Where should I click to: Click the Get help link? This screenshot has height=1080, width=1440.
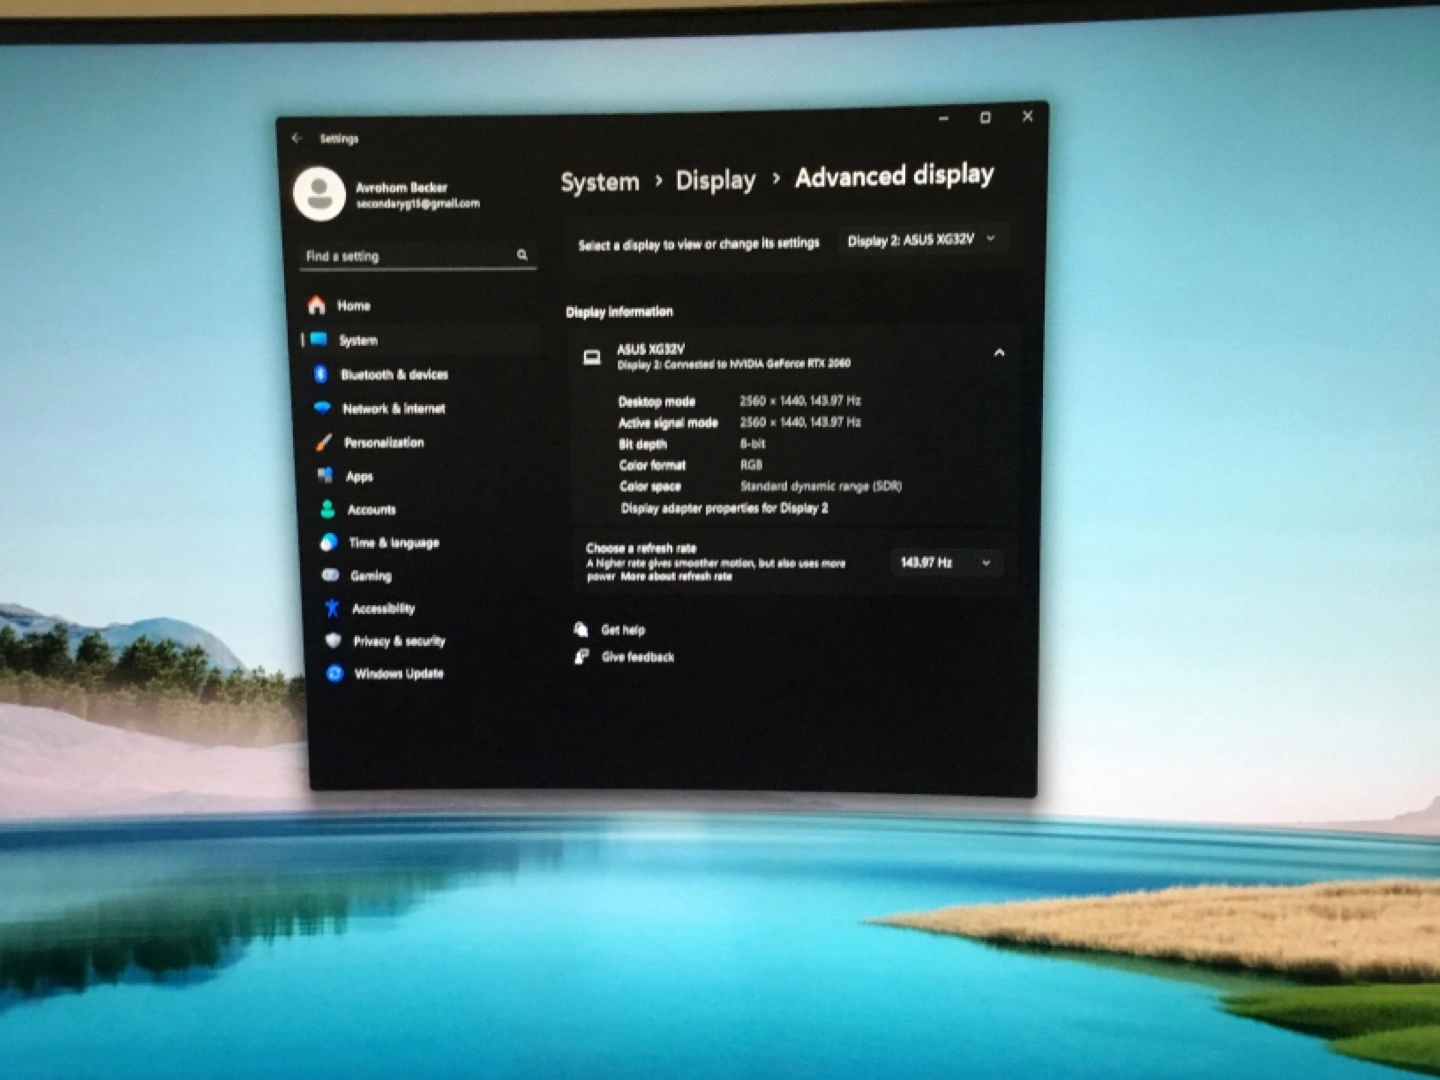pos(623,629)
